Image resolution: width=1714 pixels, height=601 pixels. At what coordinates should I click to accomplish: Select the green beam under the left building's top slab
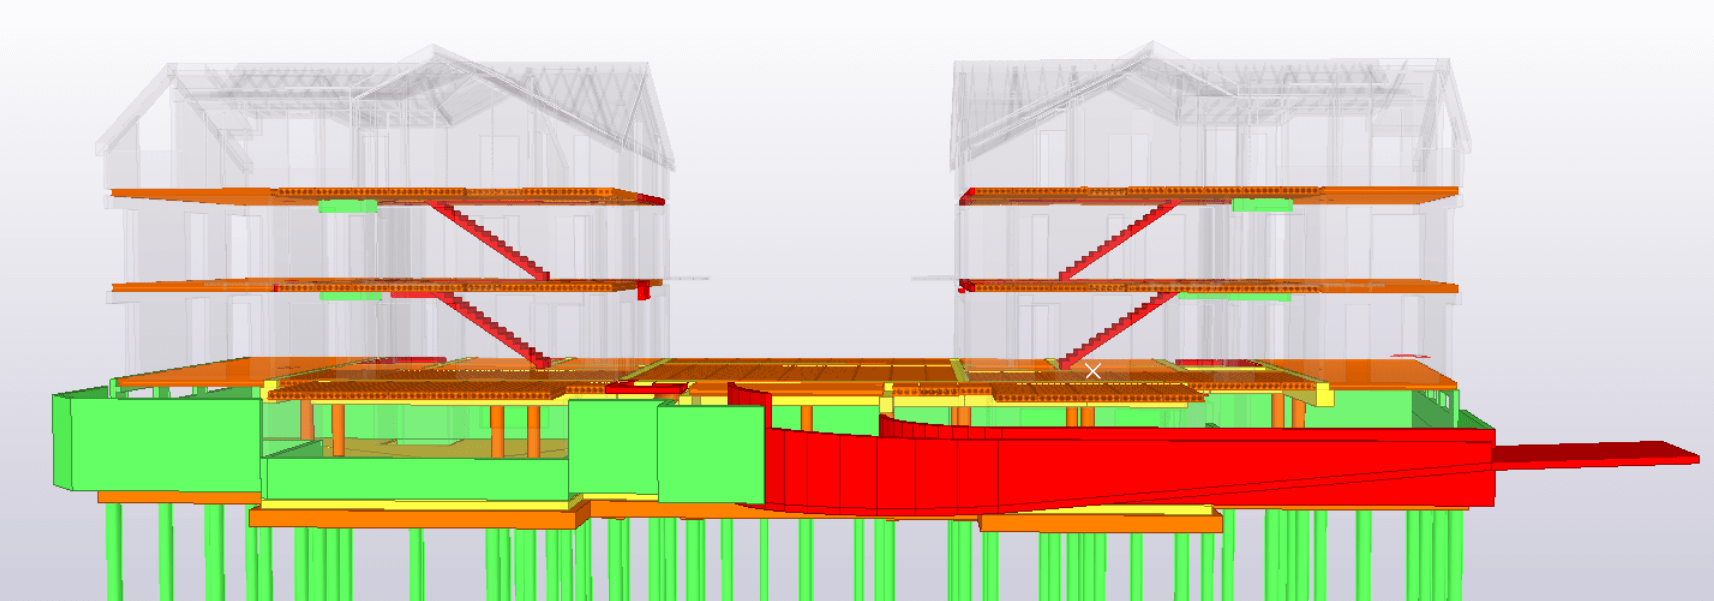pos(348,206)
